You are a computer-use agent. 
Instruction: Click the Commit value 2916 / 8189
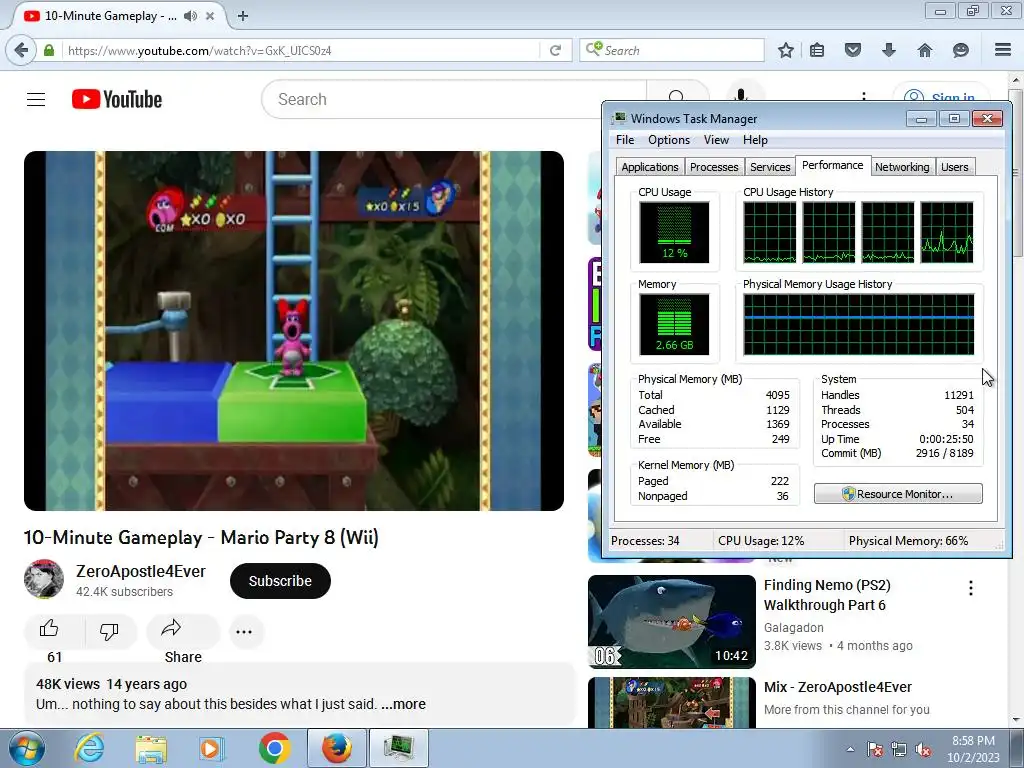[944, 453]
